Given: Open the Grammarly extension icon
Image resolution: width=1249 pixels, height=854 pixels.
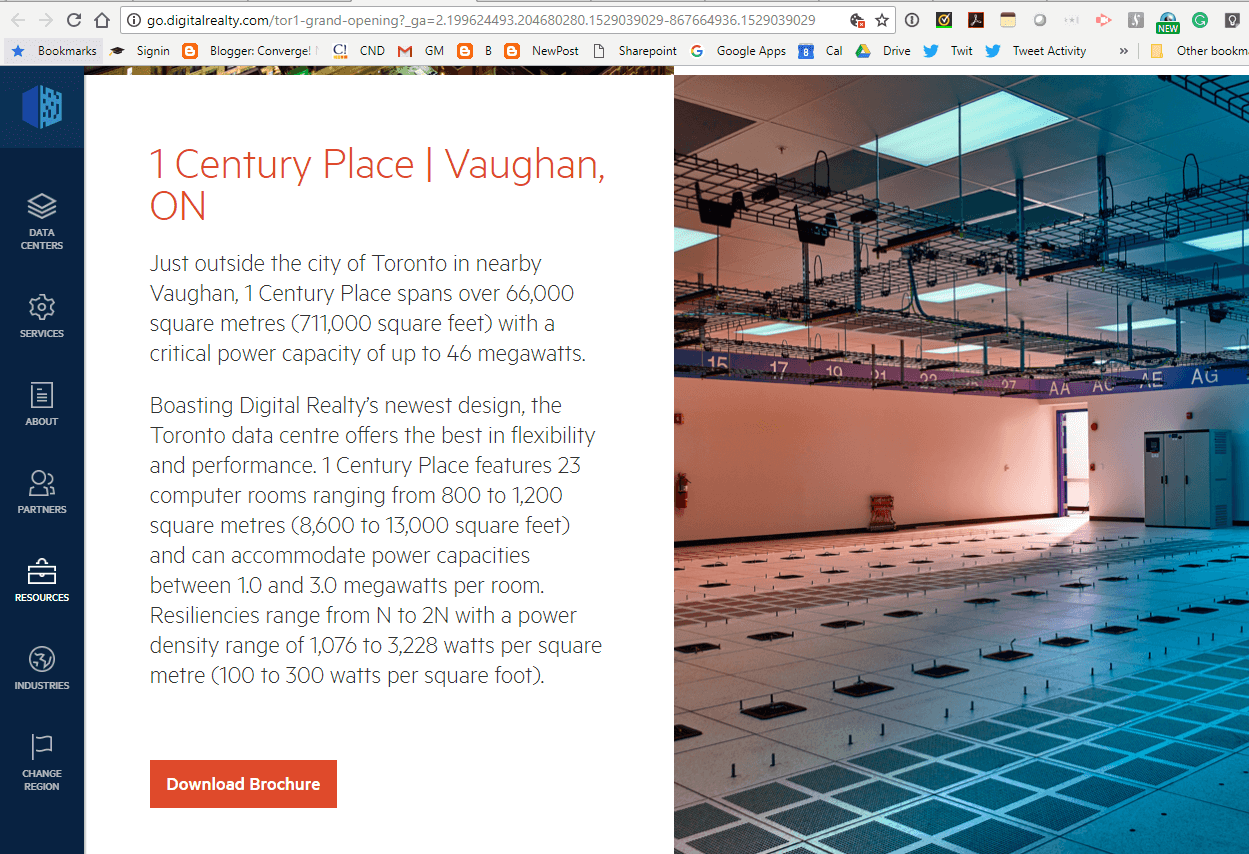Looking at the screenshot, I should tap(1199, 18).
